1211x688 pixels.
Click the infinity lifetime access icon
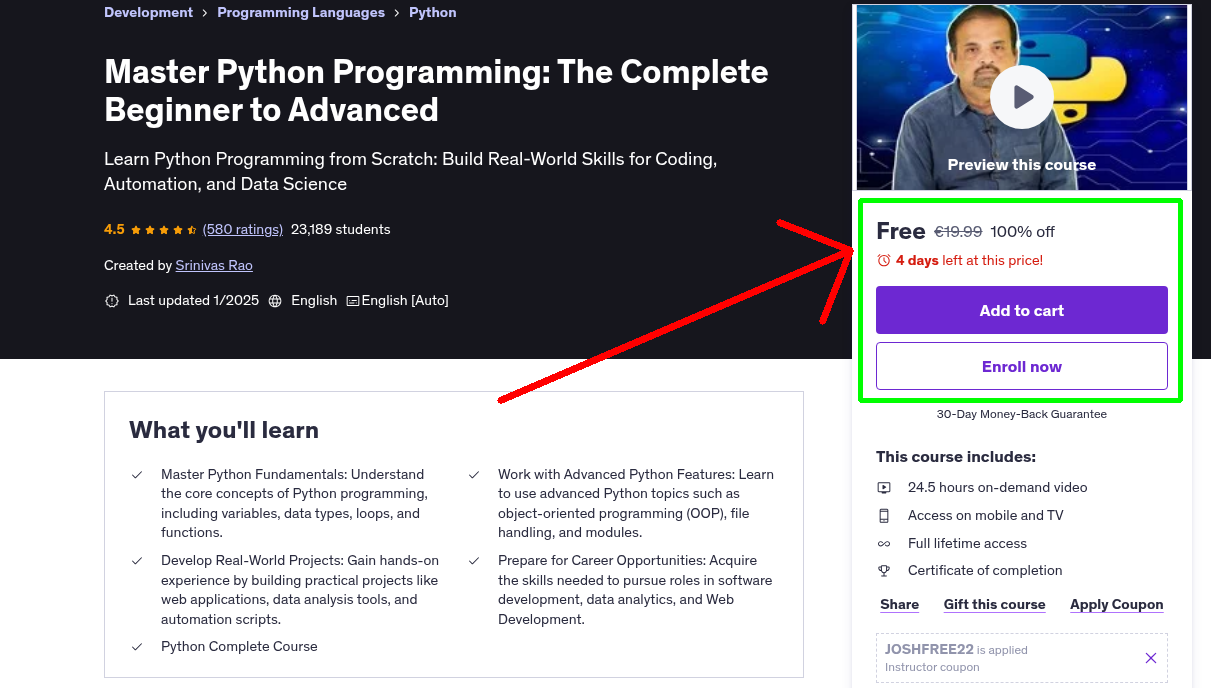click(884, 544)
